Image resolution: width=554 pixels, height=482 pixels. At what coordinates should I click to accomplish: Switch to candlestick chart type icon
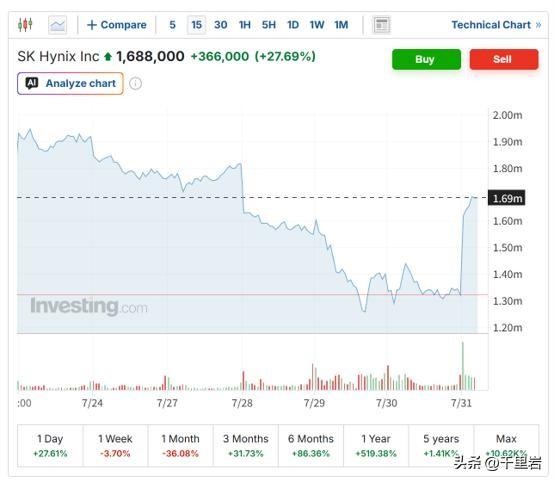click(25, 25)
